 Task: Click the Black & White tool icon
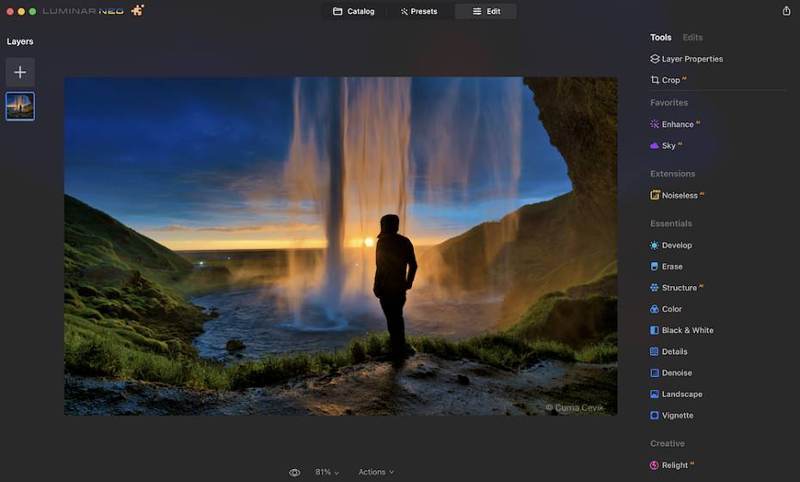click(x=655, y=330)
